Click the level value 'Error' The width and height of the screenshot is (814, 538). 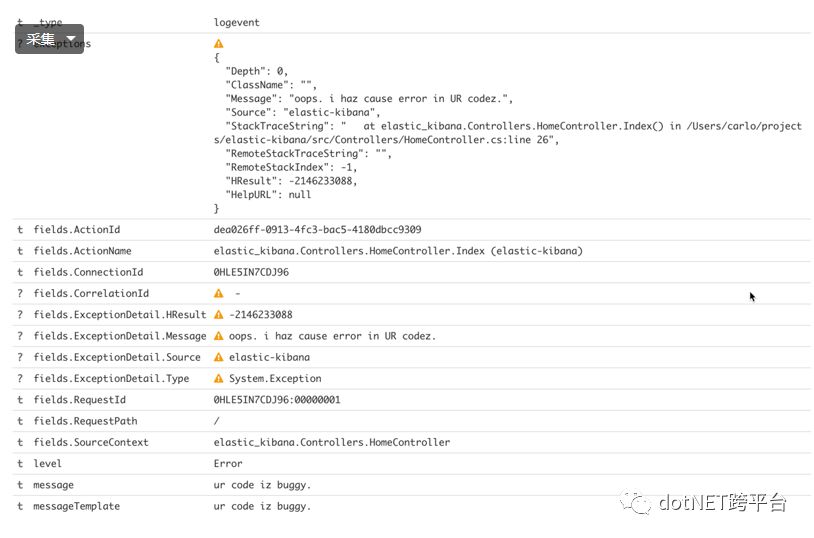(228, 464)
